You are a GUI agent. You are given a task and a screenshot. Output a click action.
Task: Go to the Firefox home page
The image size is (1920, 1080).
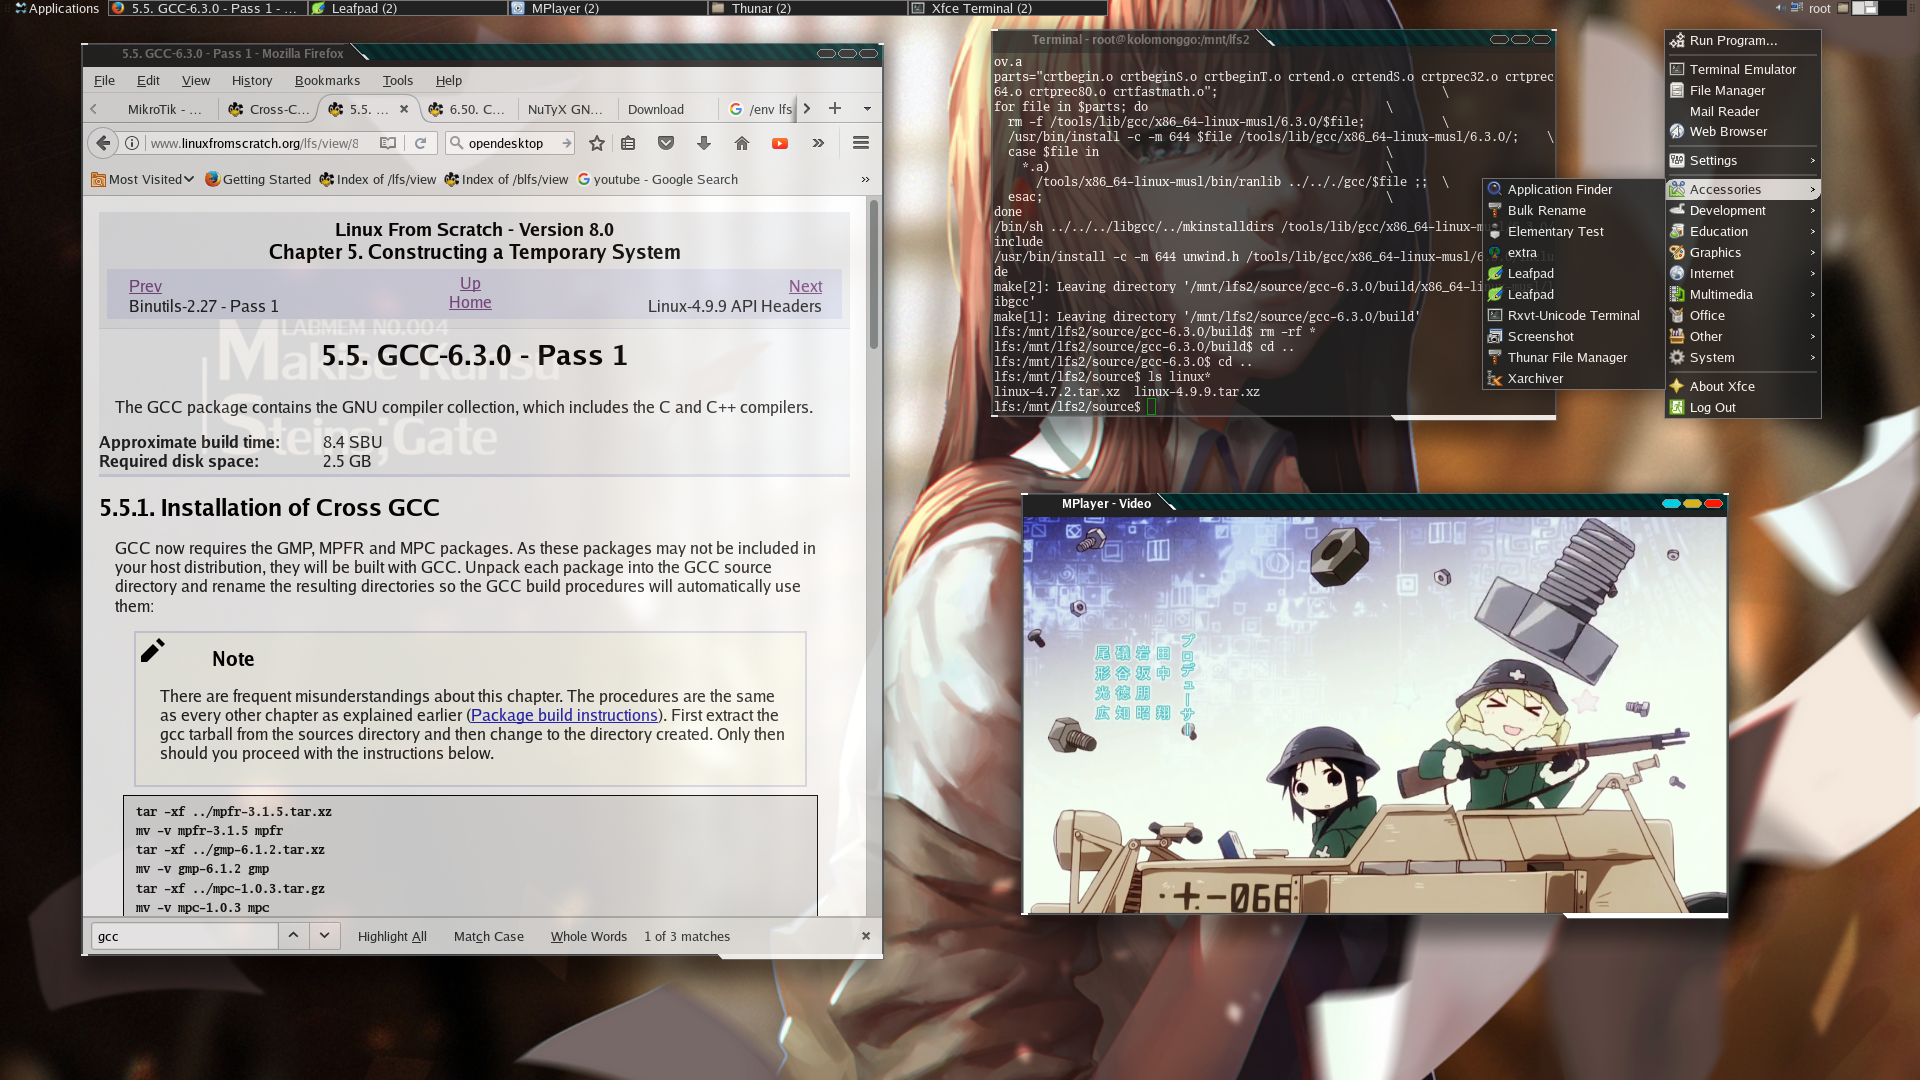coord(742,143)
